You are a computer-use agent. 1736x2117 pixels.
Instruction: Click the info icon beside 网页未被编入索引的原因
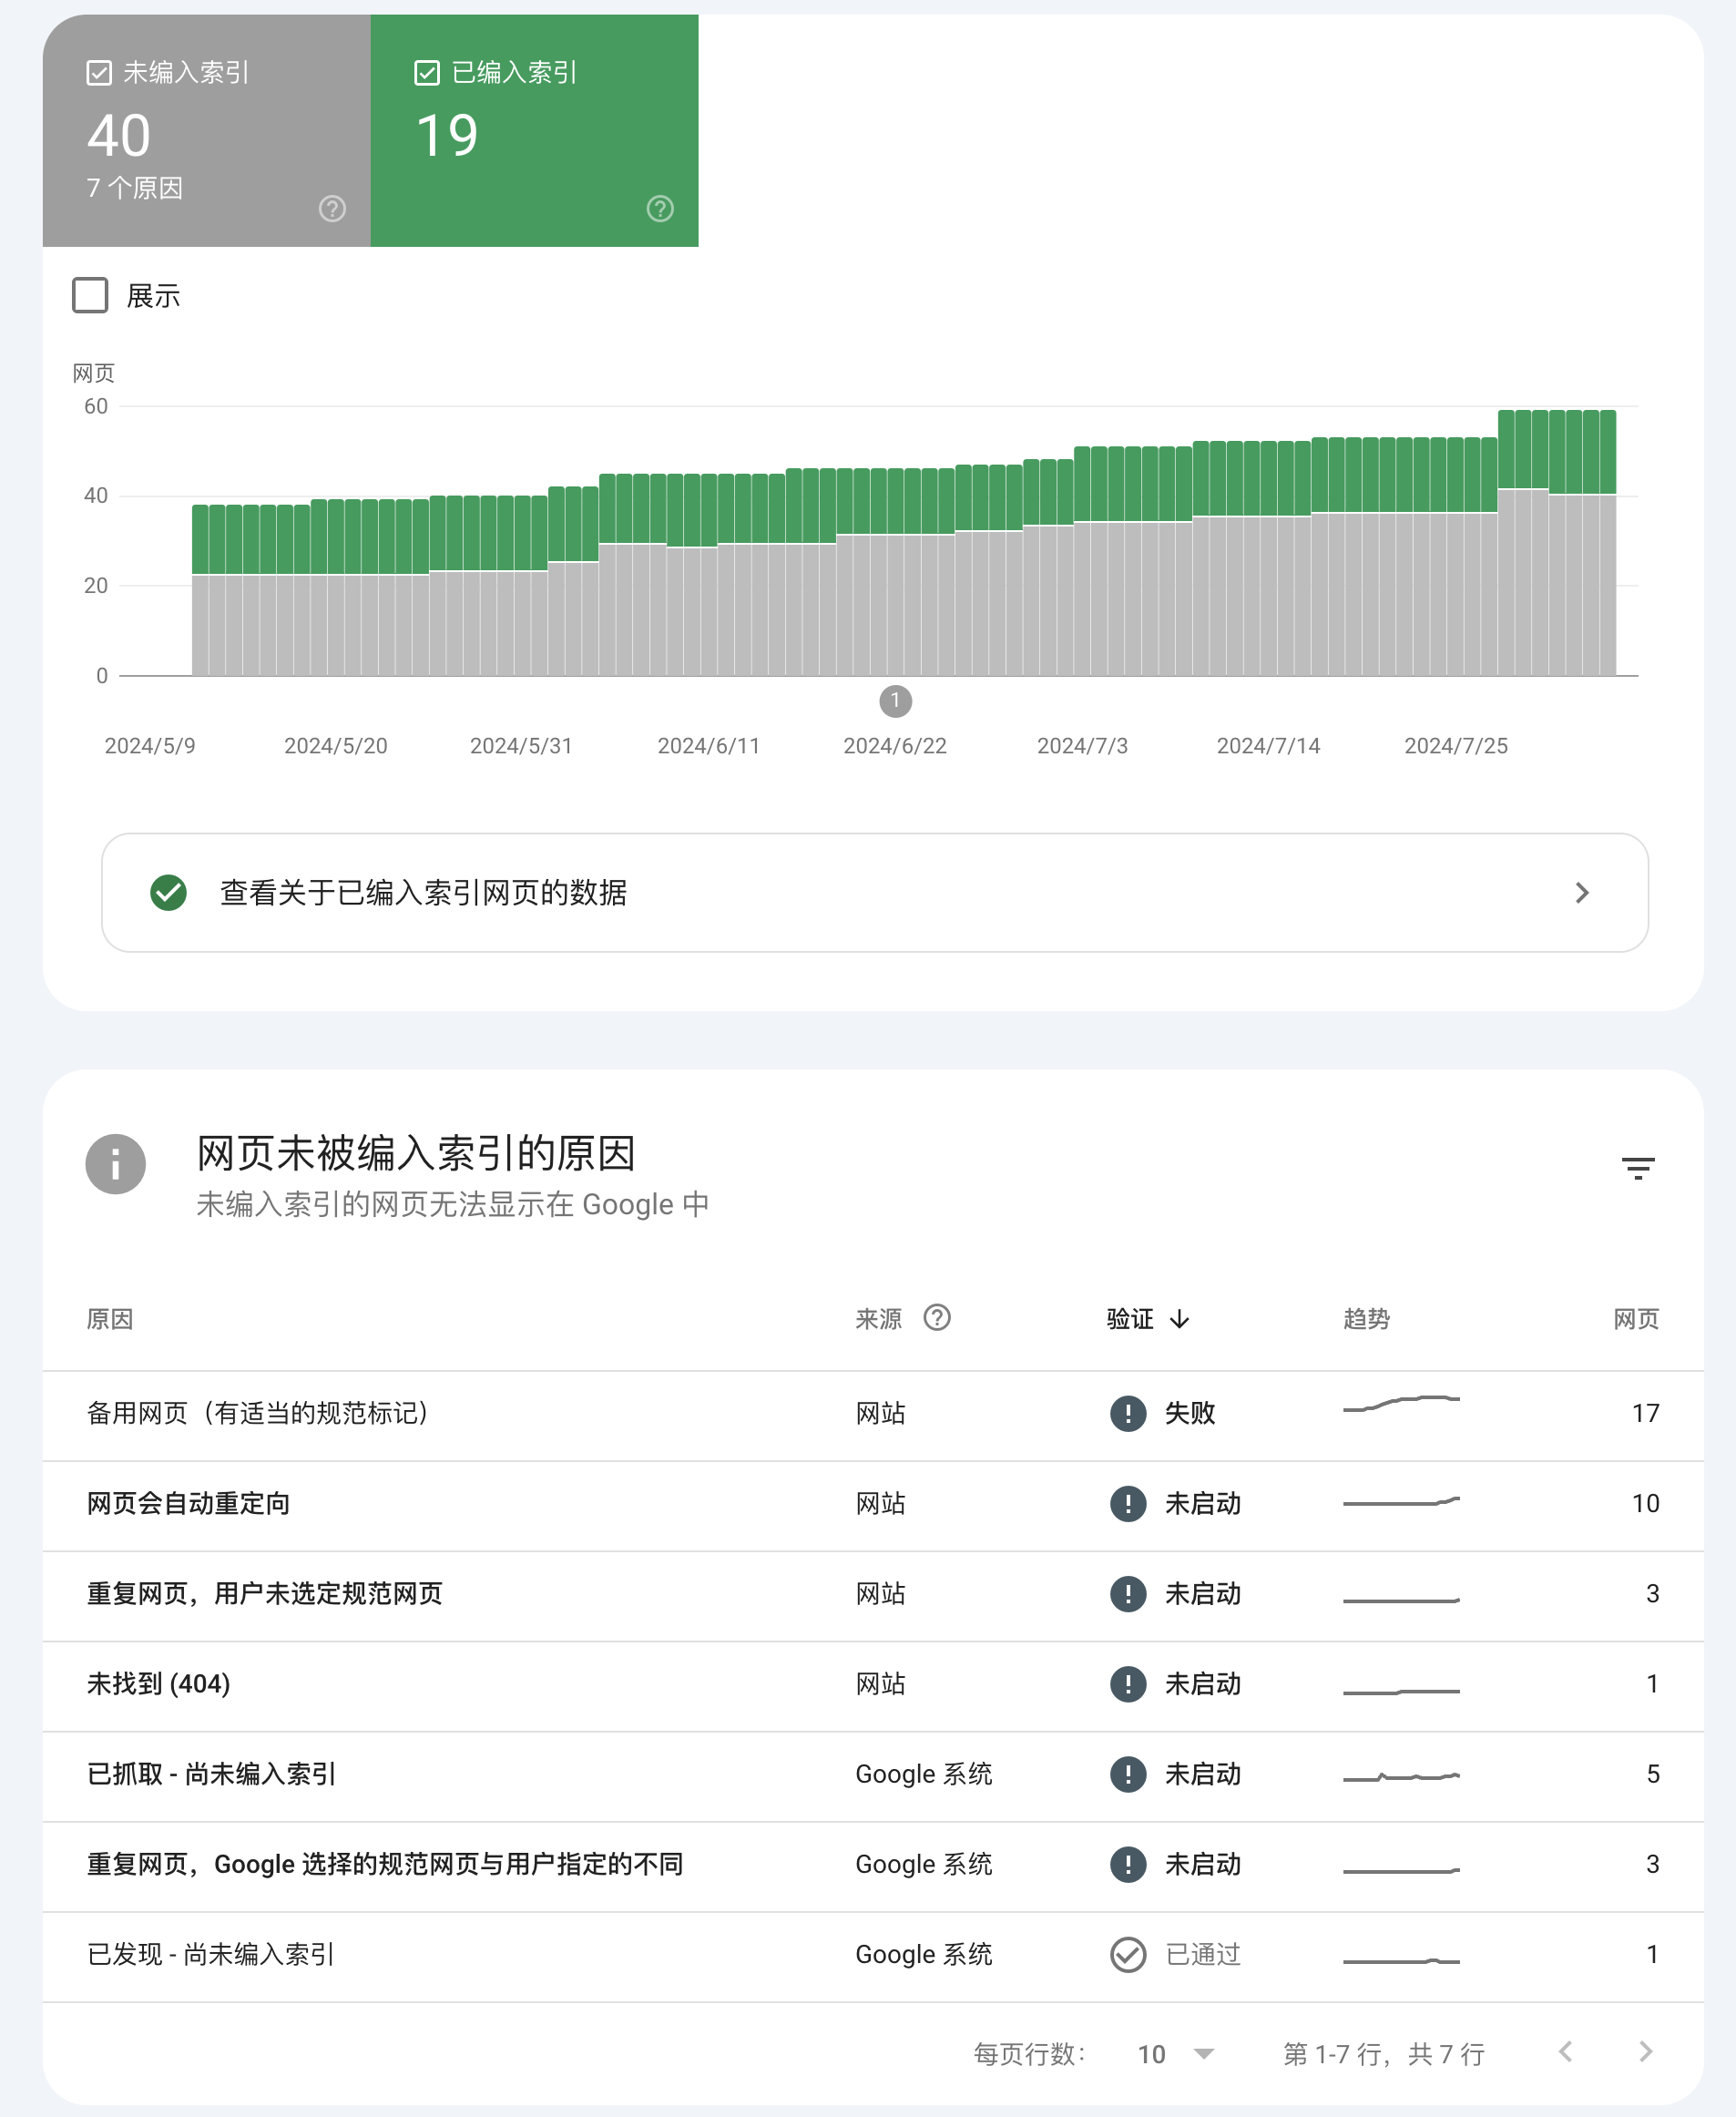pos(116,1164)
